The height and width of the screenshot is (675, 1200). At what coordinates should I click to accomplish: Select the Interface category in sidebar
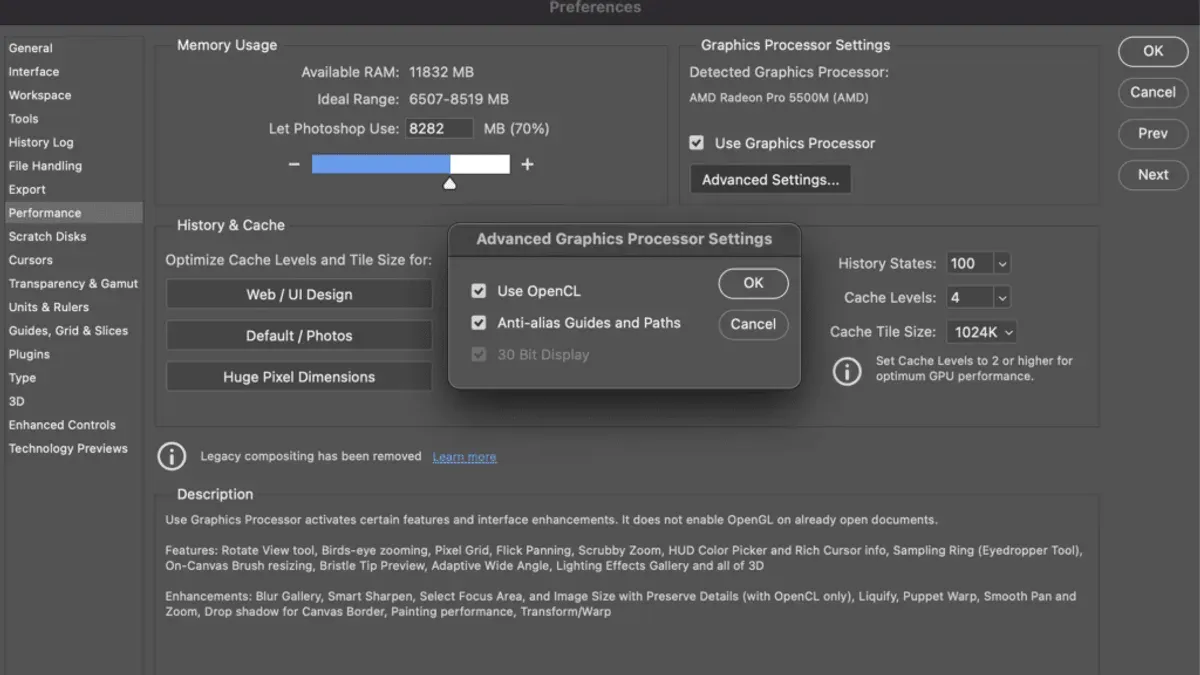tap(34, 72)
